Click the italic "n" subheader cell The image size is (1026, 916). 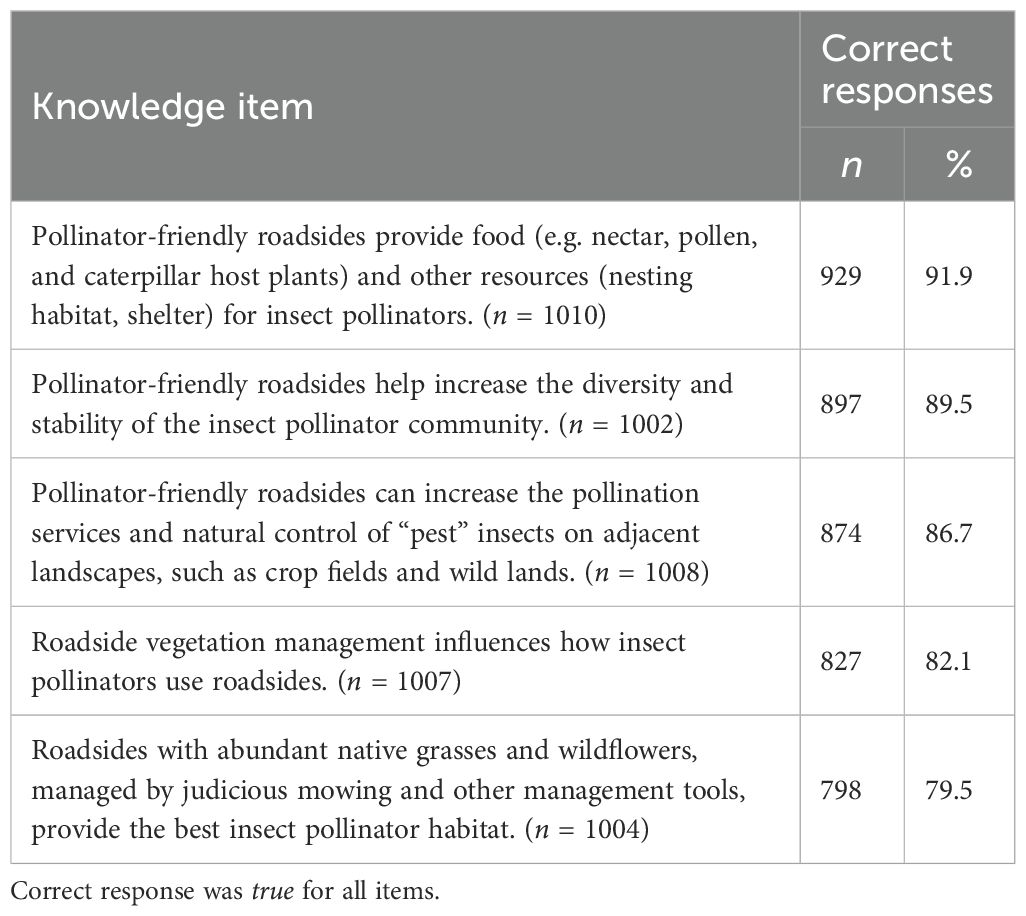[851, 165]
